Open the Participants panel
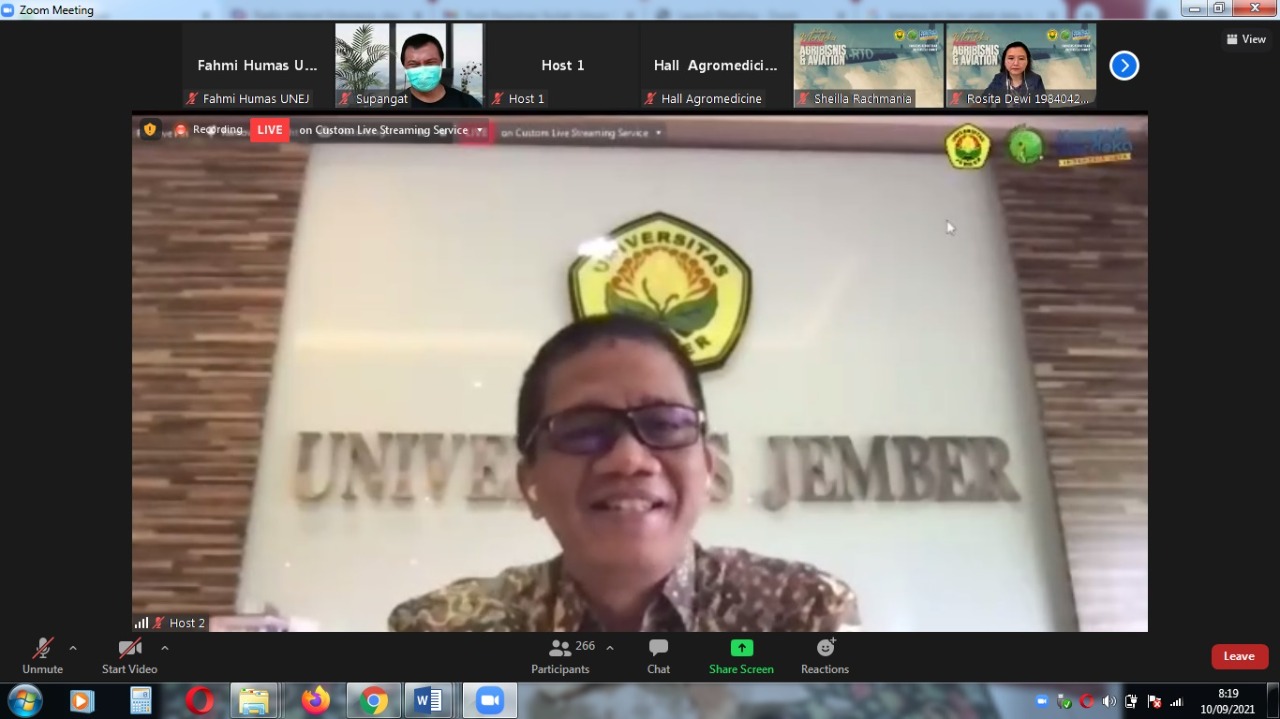Viewport: 1280px width, 719px height. [560, 655]
